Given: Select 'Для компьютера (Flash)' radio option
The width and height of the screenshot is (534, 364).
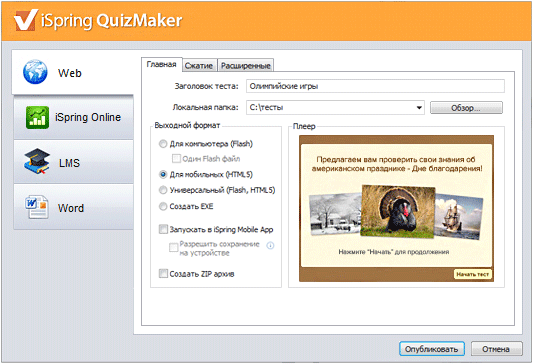Looking at the screenshot, I should (x=163, y=144).
